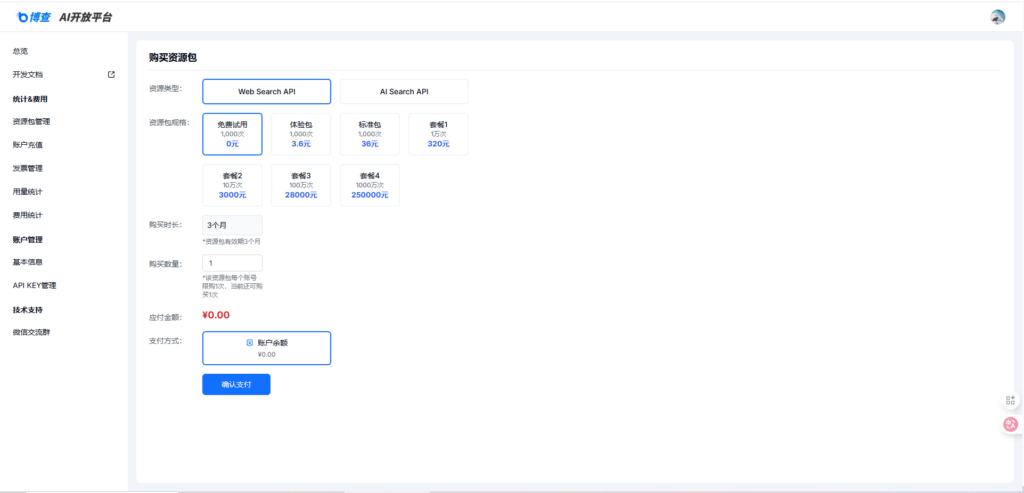The height and width of the screenshot is (493, 1024).
Task: Click the 账户余额 wallet icon
Action: pos(250,343)
